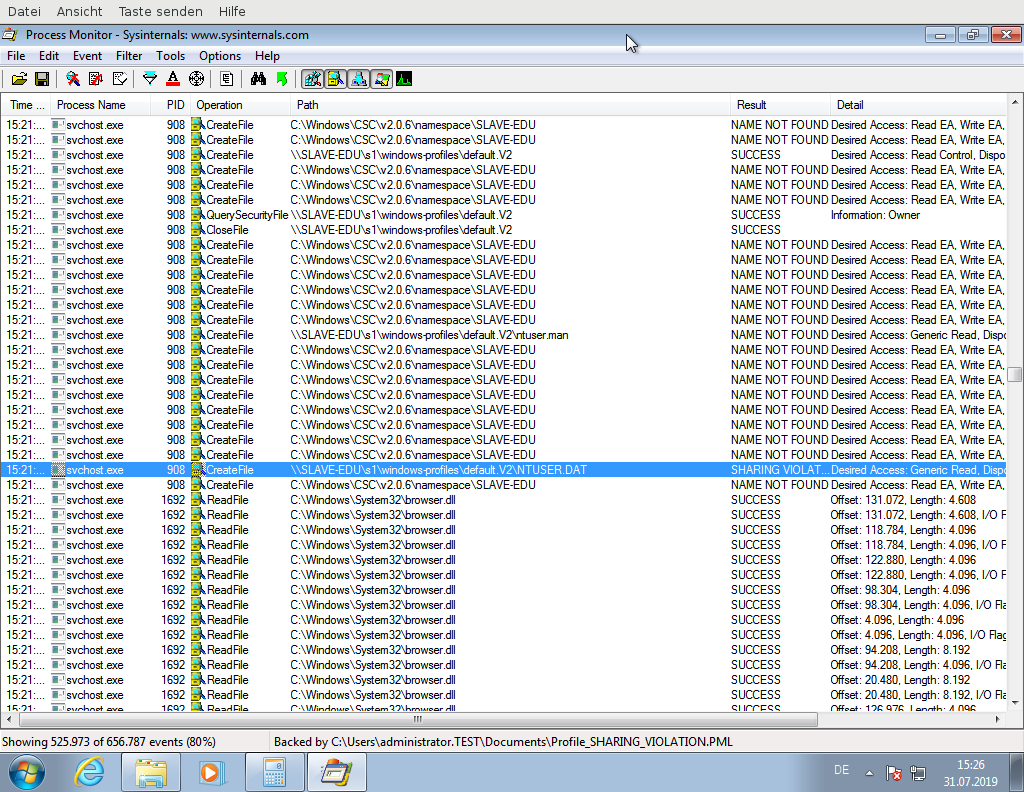Screen dimensions: 1024x792
Task: Toggle the Autoscroll toolbar icon
Action: coord(96,78)
